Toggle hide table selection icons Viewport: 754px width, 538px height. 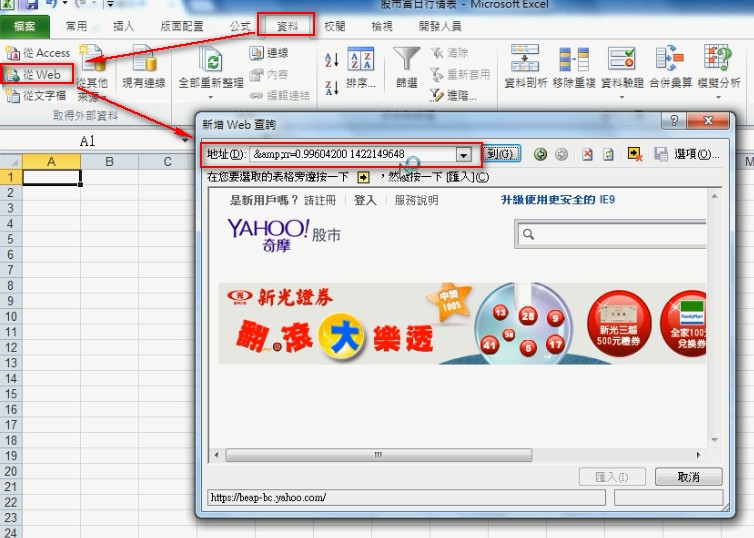(x=635, y=154)
